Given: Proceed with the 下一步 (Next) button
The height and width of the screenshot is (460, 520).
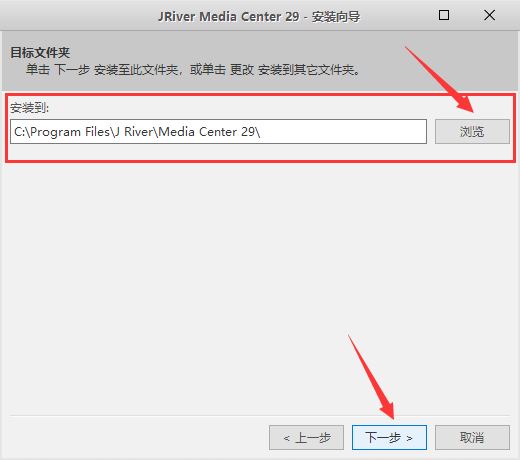Looking at the screenshot, I should pos(389,437).
